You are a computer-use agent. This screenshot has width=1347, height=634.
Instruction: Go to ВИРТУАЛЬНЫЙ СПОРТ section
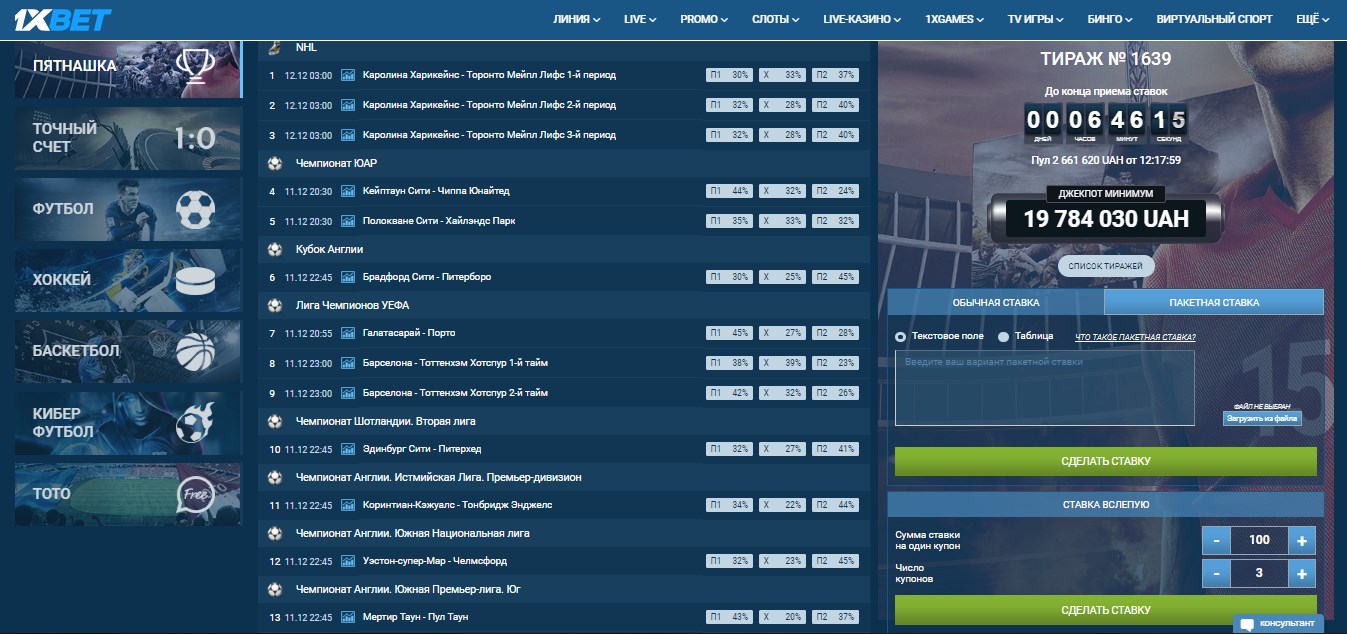pos(1214,19)
